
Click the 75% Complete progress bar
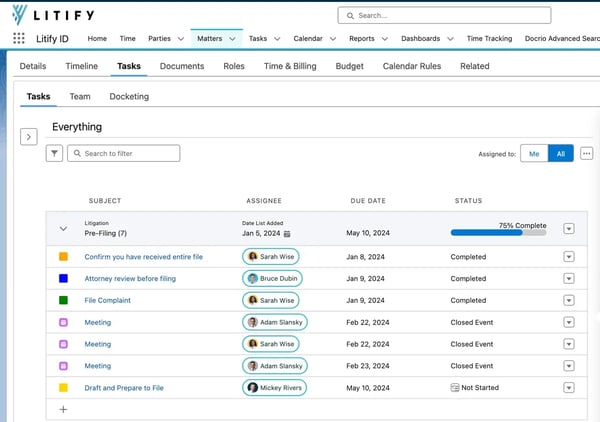click(498, 233)
